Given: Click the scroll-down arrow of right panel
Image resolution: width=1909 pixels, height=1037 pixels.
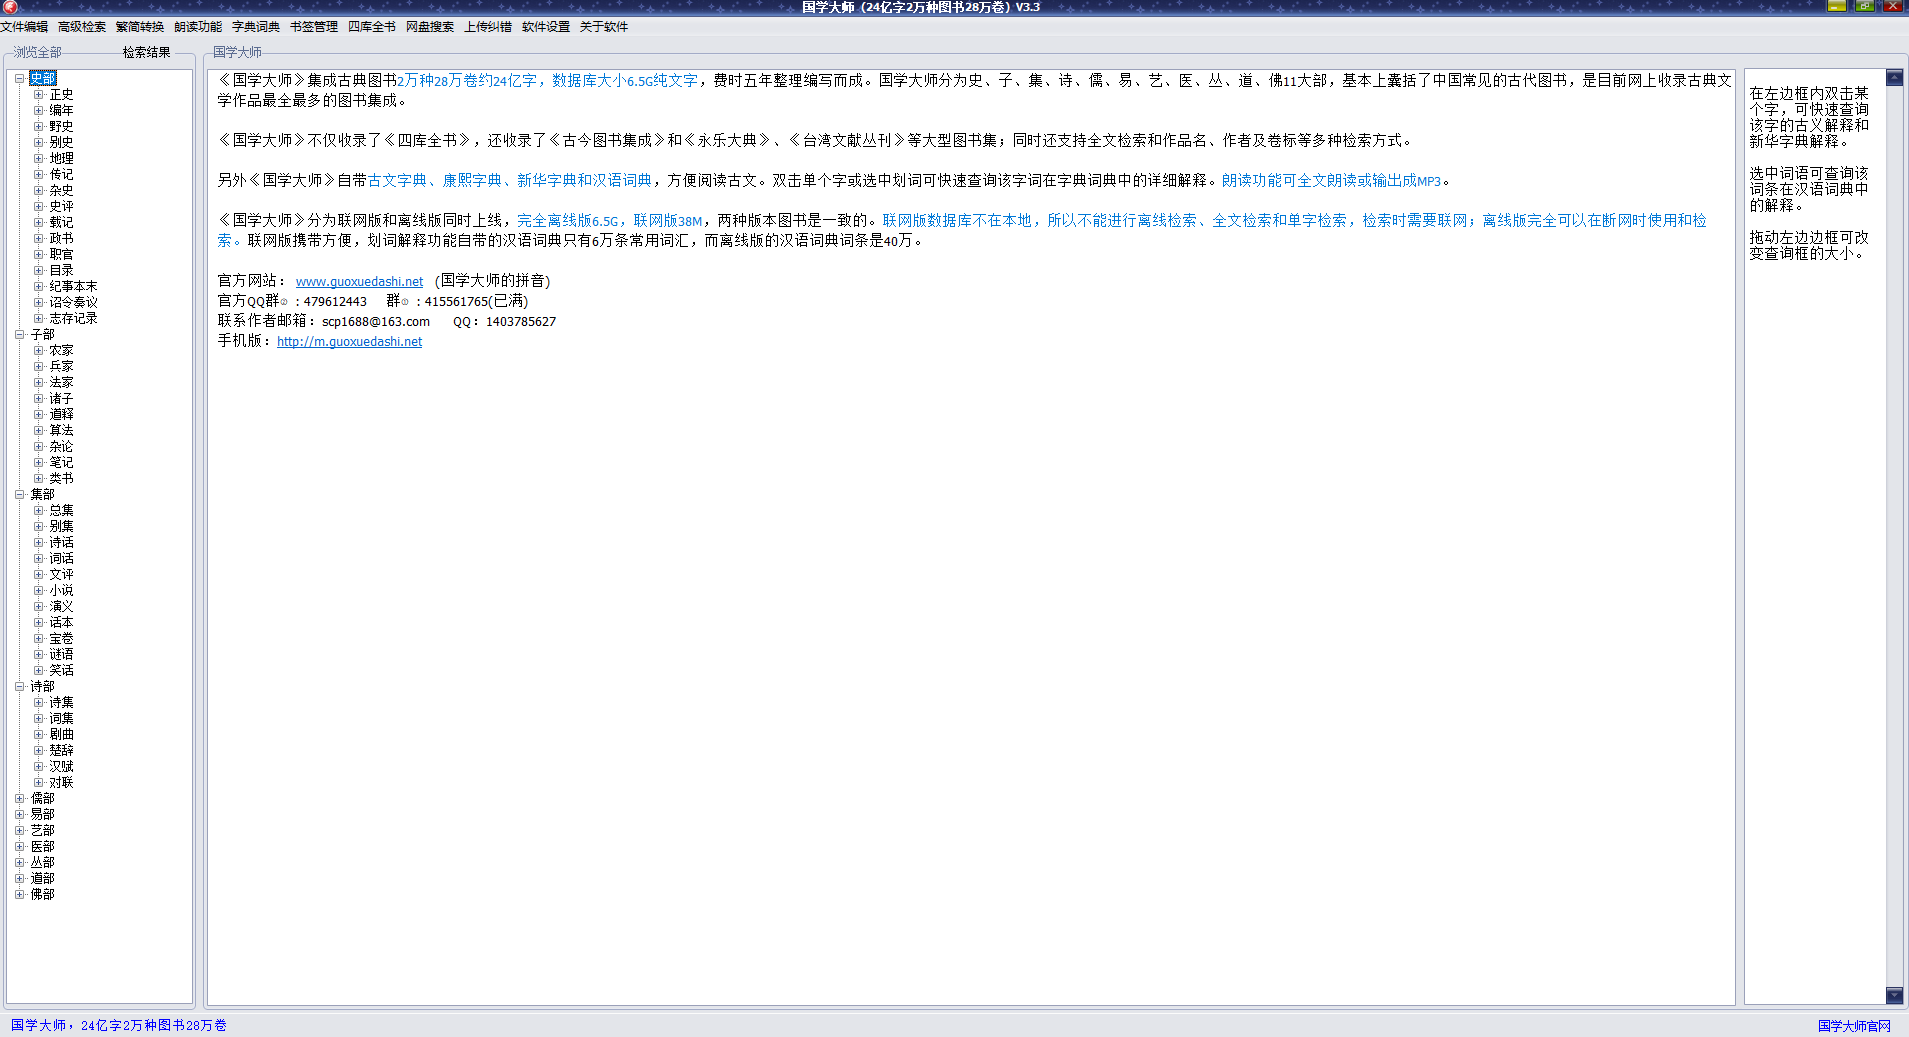Looking at the screenshot, I should pyautogui.click(x=1894, y=995).
